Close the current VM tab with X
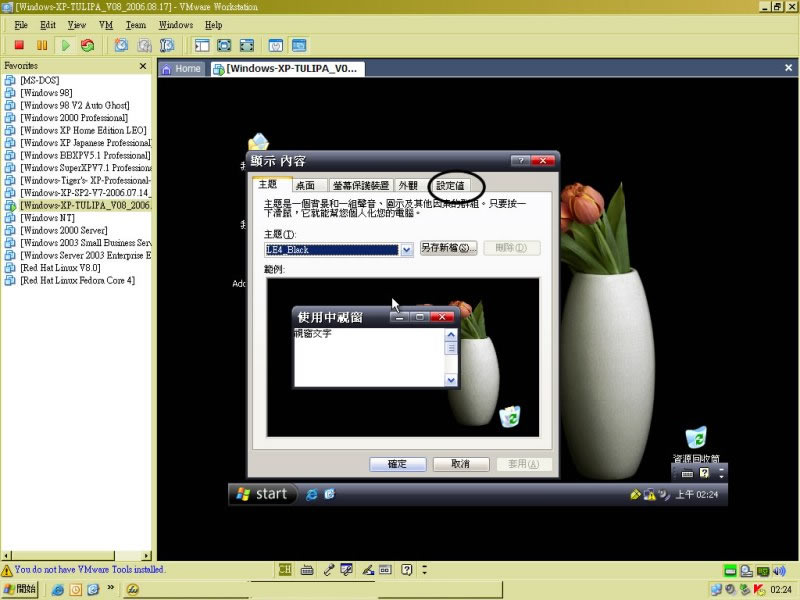Screen dimensions: 800x600 [x=788, y=68]
